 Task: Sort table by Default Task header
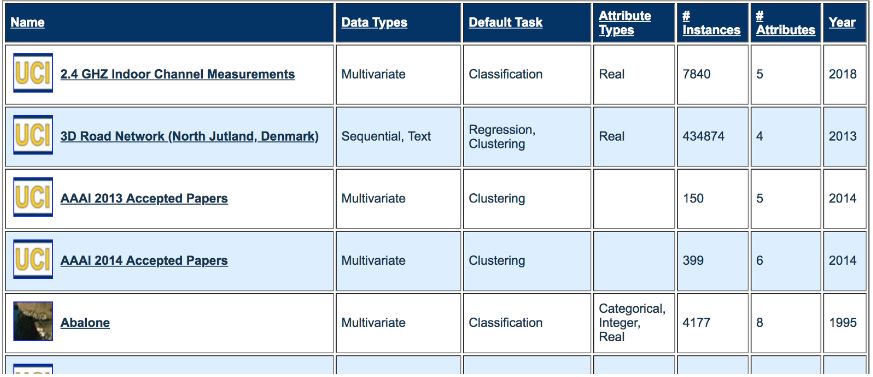pyautogui.click(x=506, y=23)
